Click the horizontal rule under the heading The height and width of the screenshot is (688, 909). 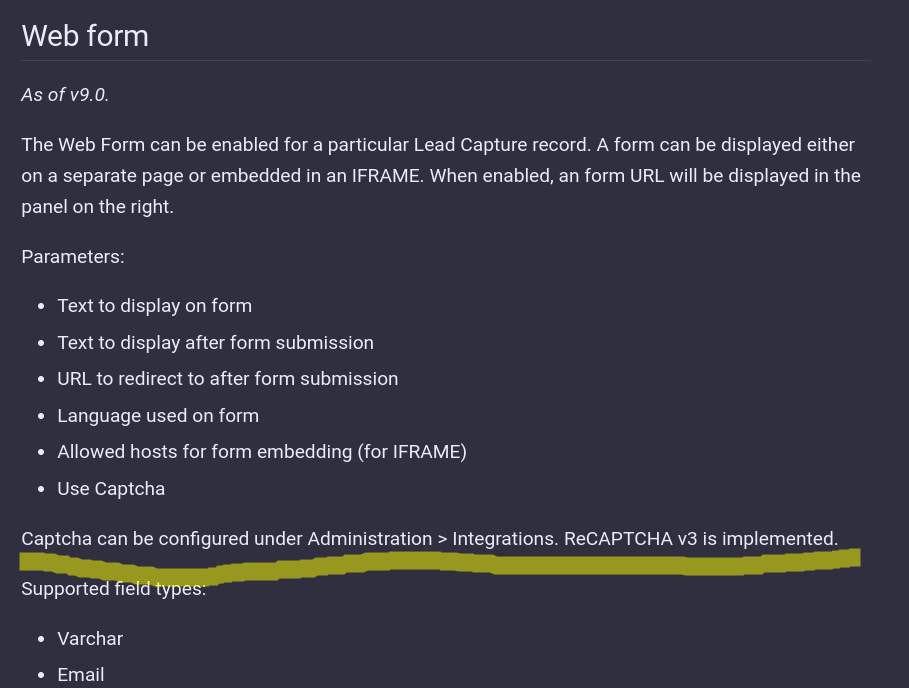click(x=445, y=61)
